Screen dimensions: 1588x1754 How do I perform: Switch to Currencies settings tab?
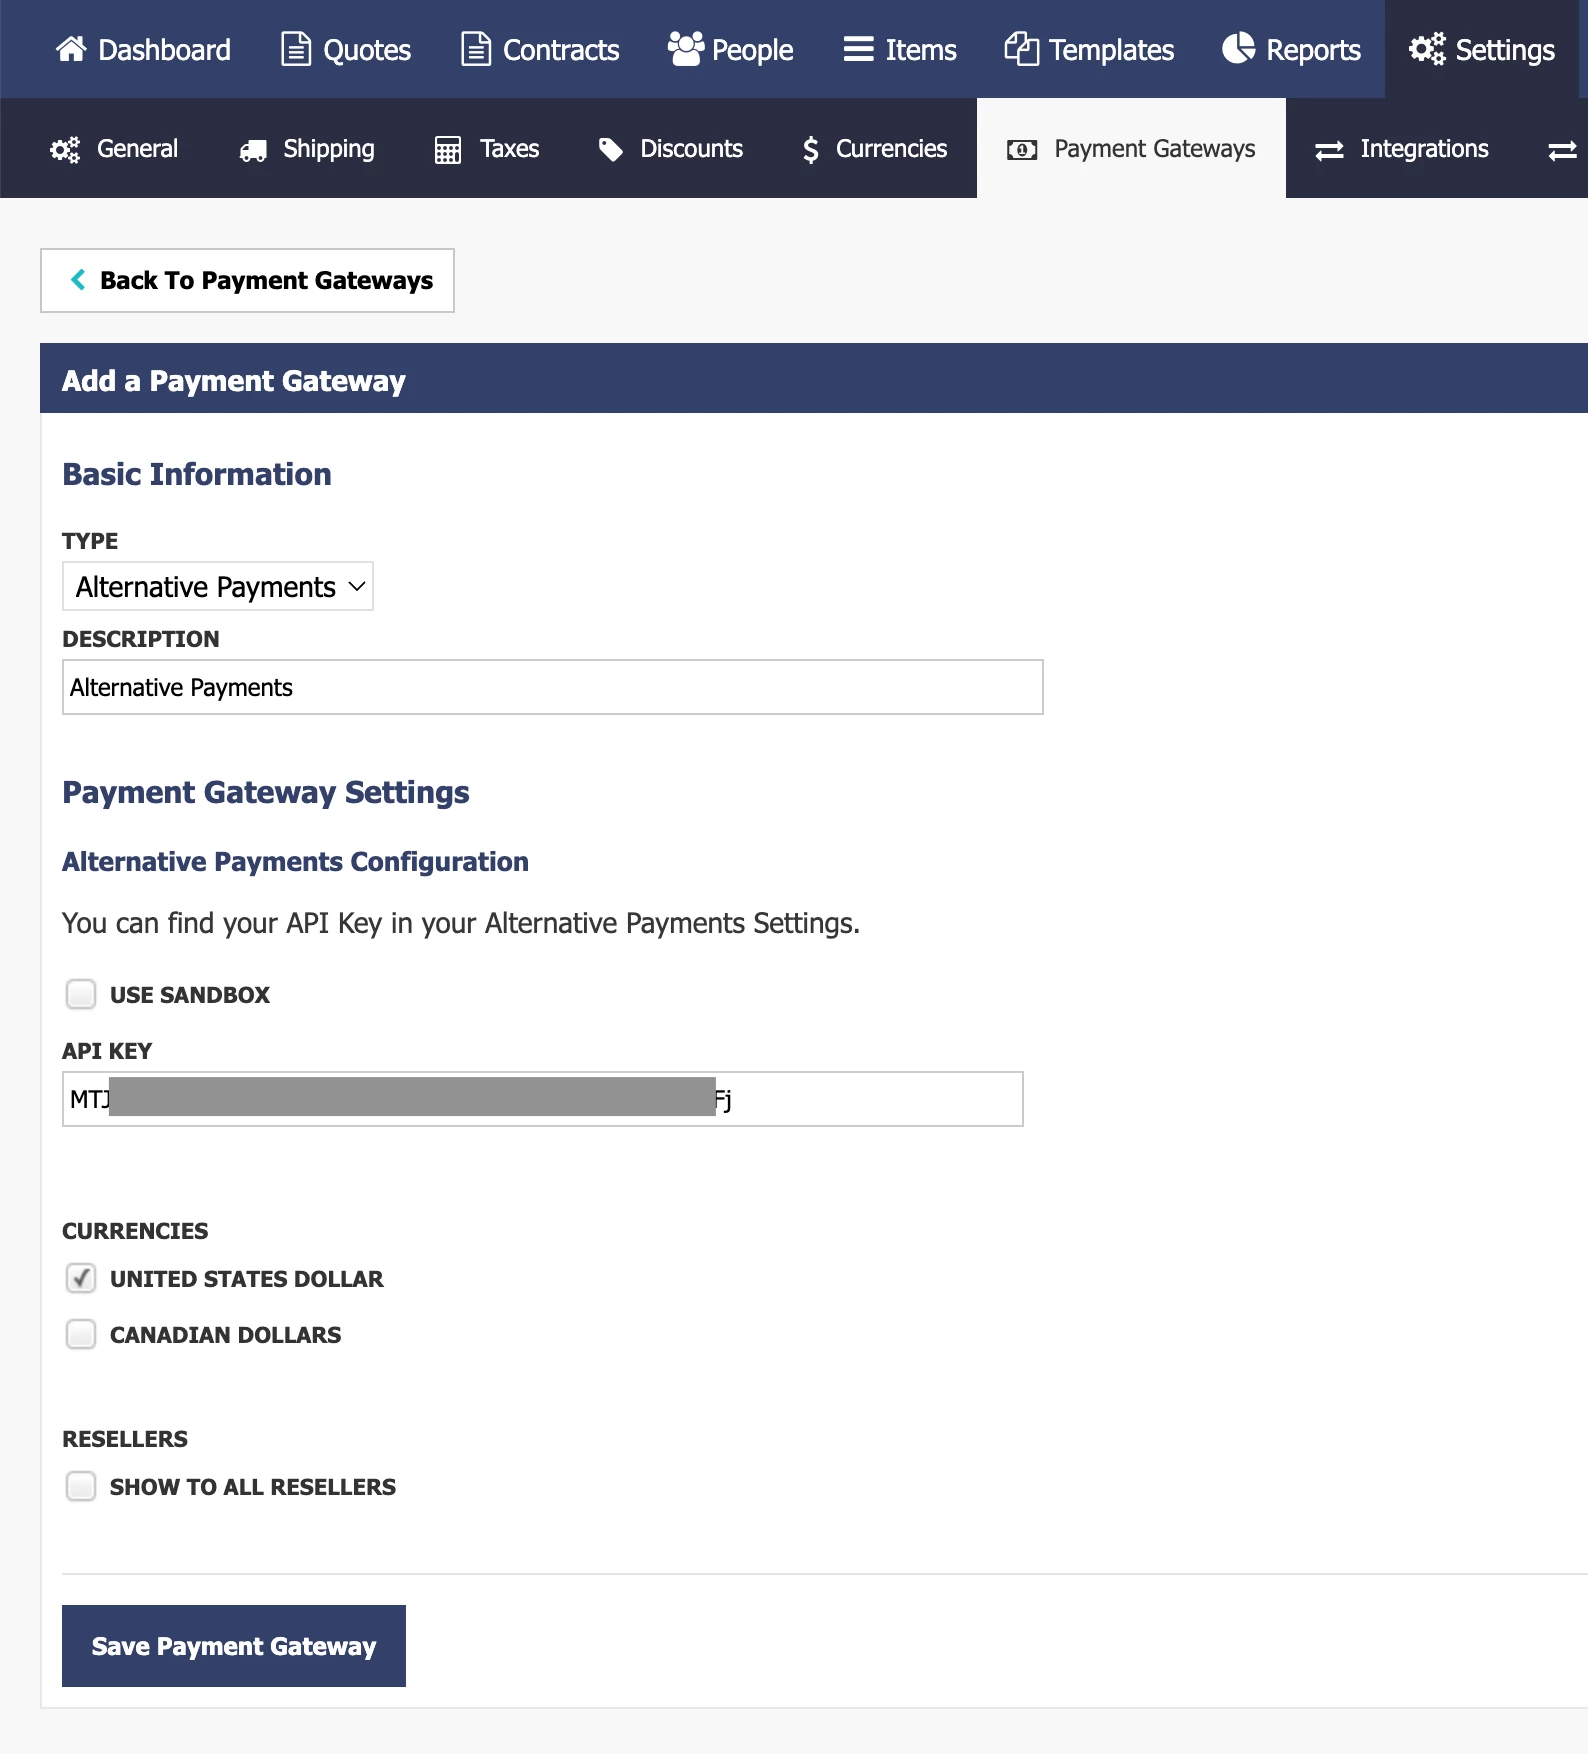pos(875,149)
